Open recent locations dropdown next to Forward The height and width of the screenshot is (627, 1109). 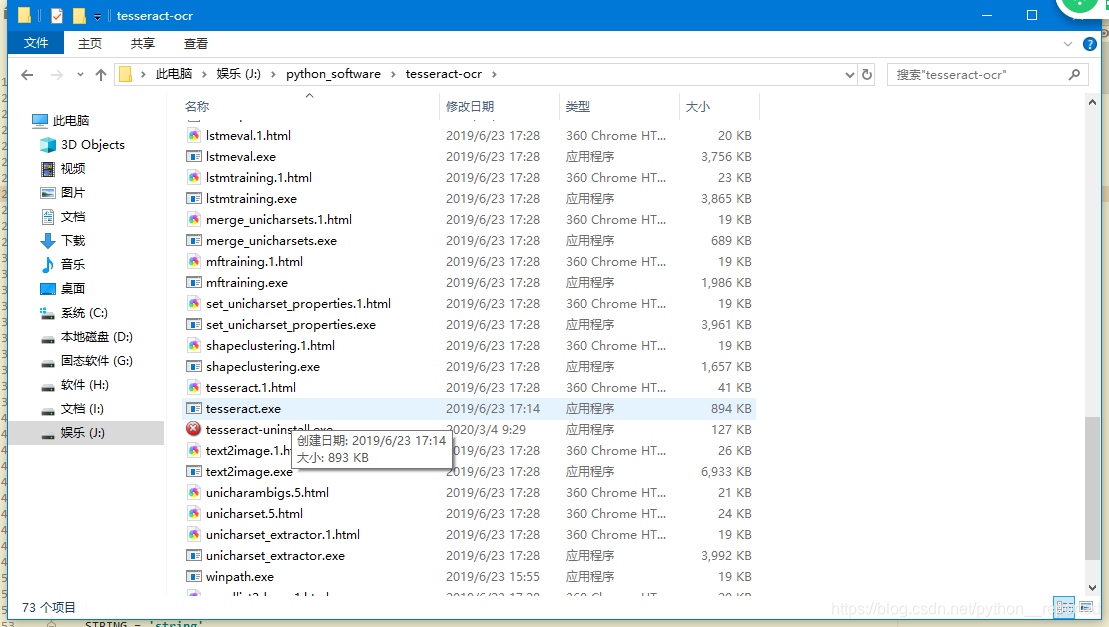click(x=80, y=74)
